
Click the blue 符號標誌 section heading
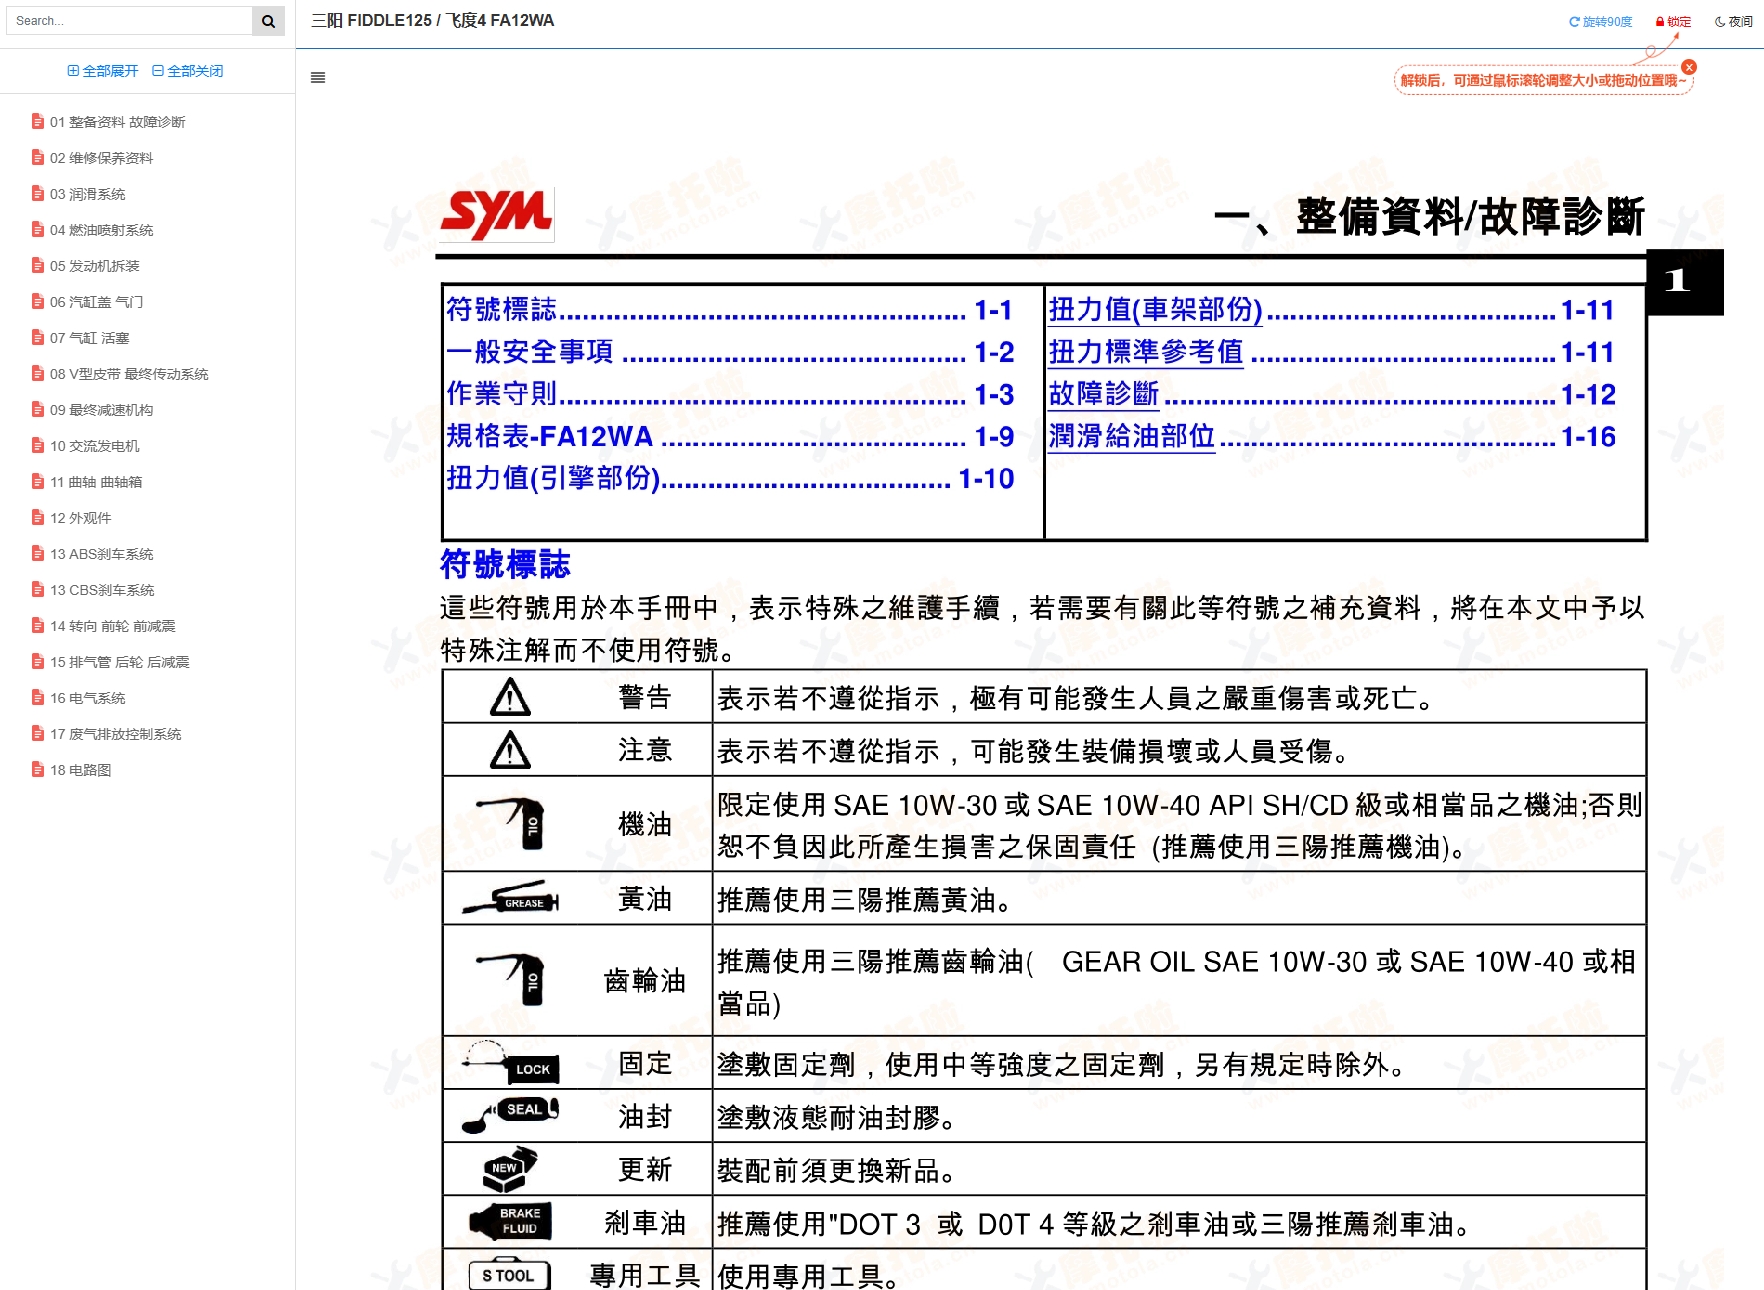506,564
